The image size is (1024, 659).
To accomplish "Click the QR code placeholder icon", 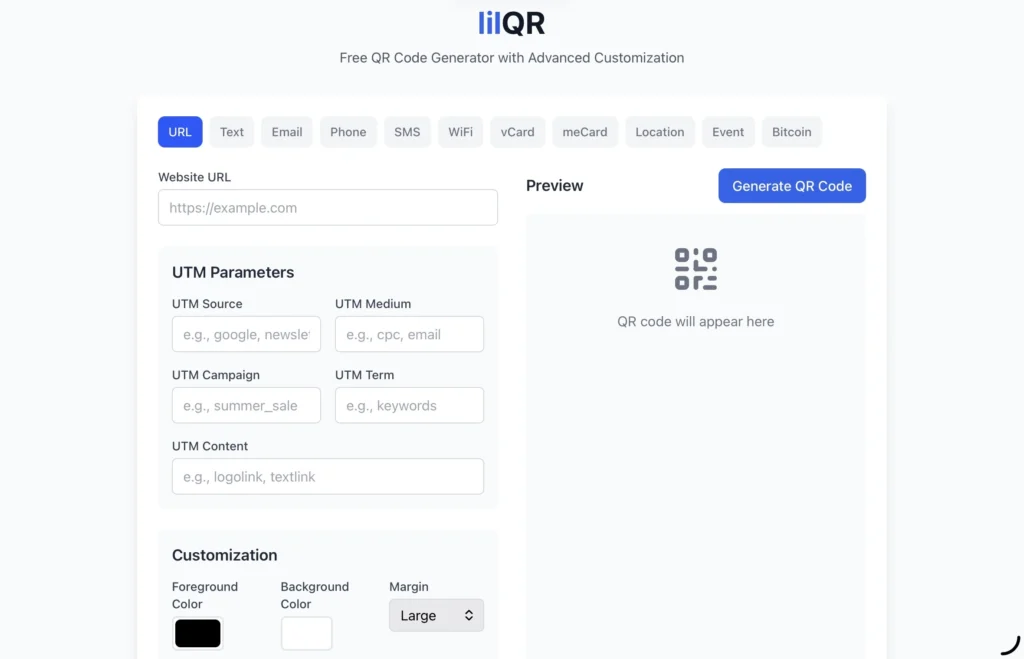I will 695,269.
